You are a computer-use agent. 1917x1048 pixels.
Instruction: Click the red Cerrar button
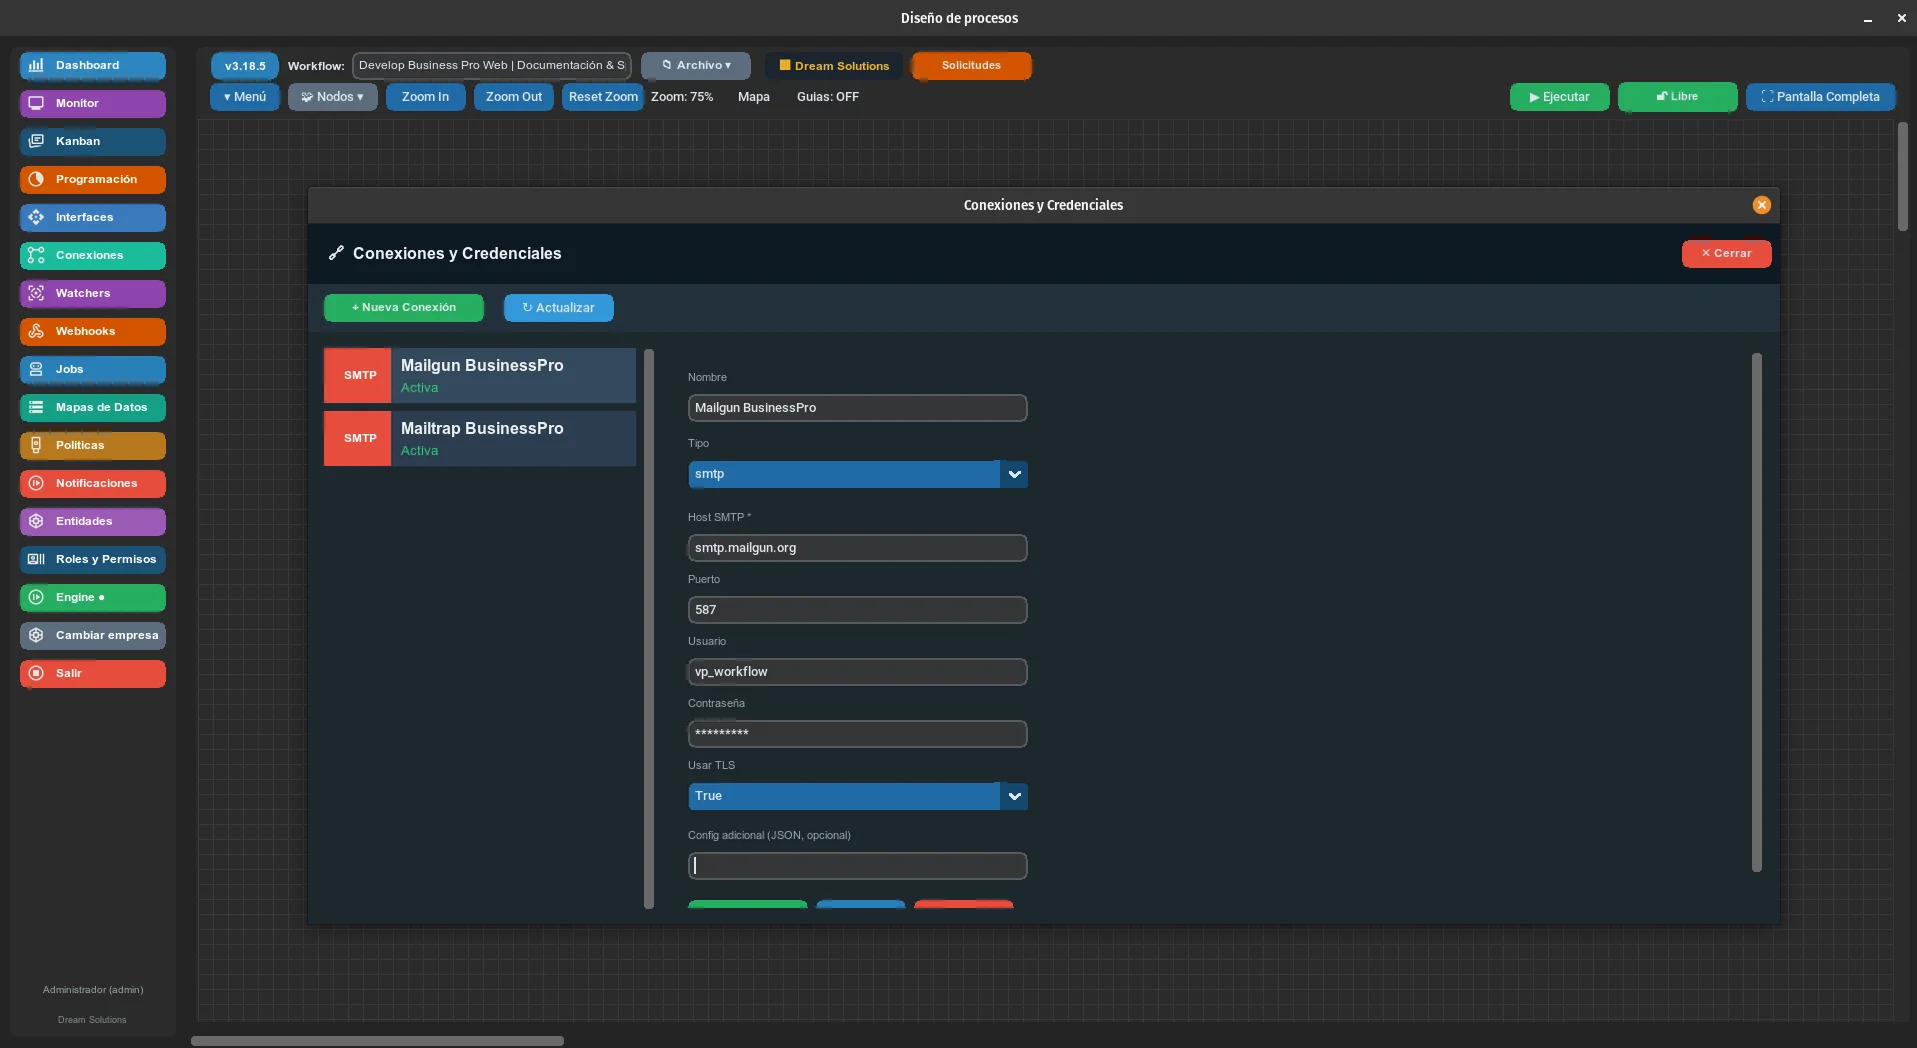[1726, 253]
